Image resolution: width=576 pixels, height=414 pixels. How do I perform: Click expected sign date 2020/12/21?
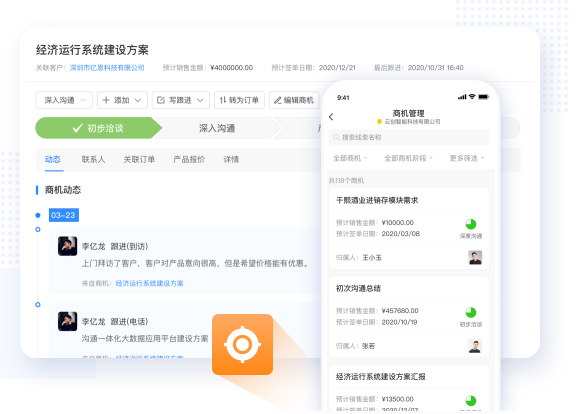[337, 68]
